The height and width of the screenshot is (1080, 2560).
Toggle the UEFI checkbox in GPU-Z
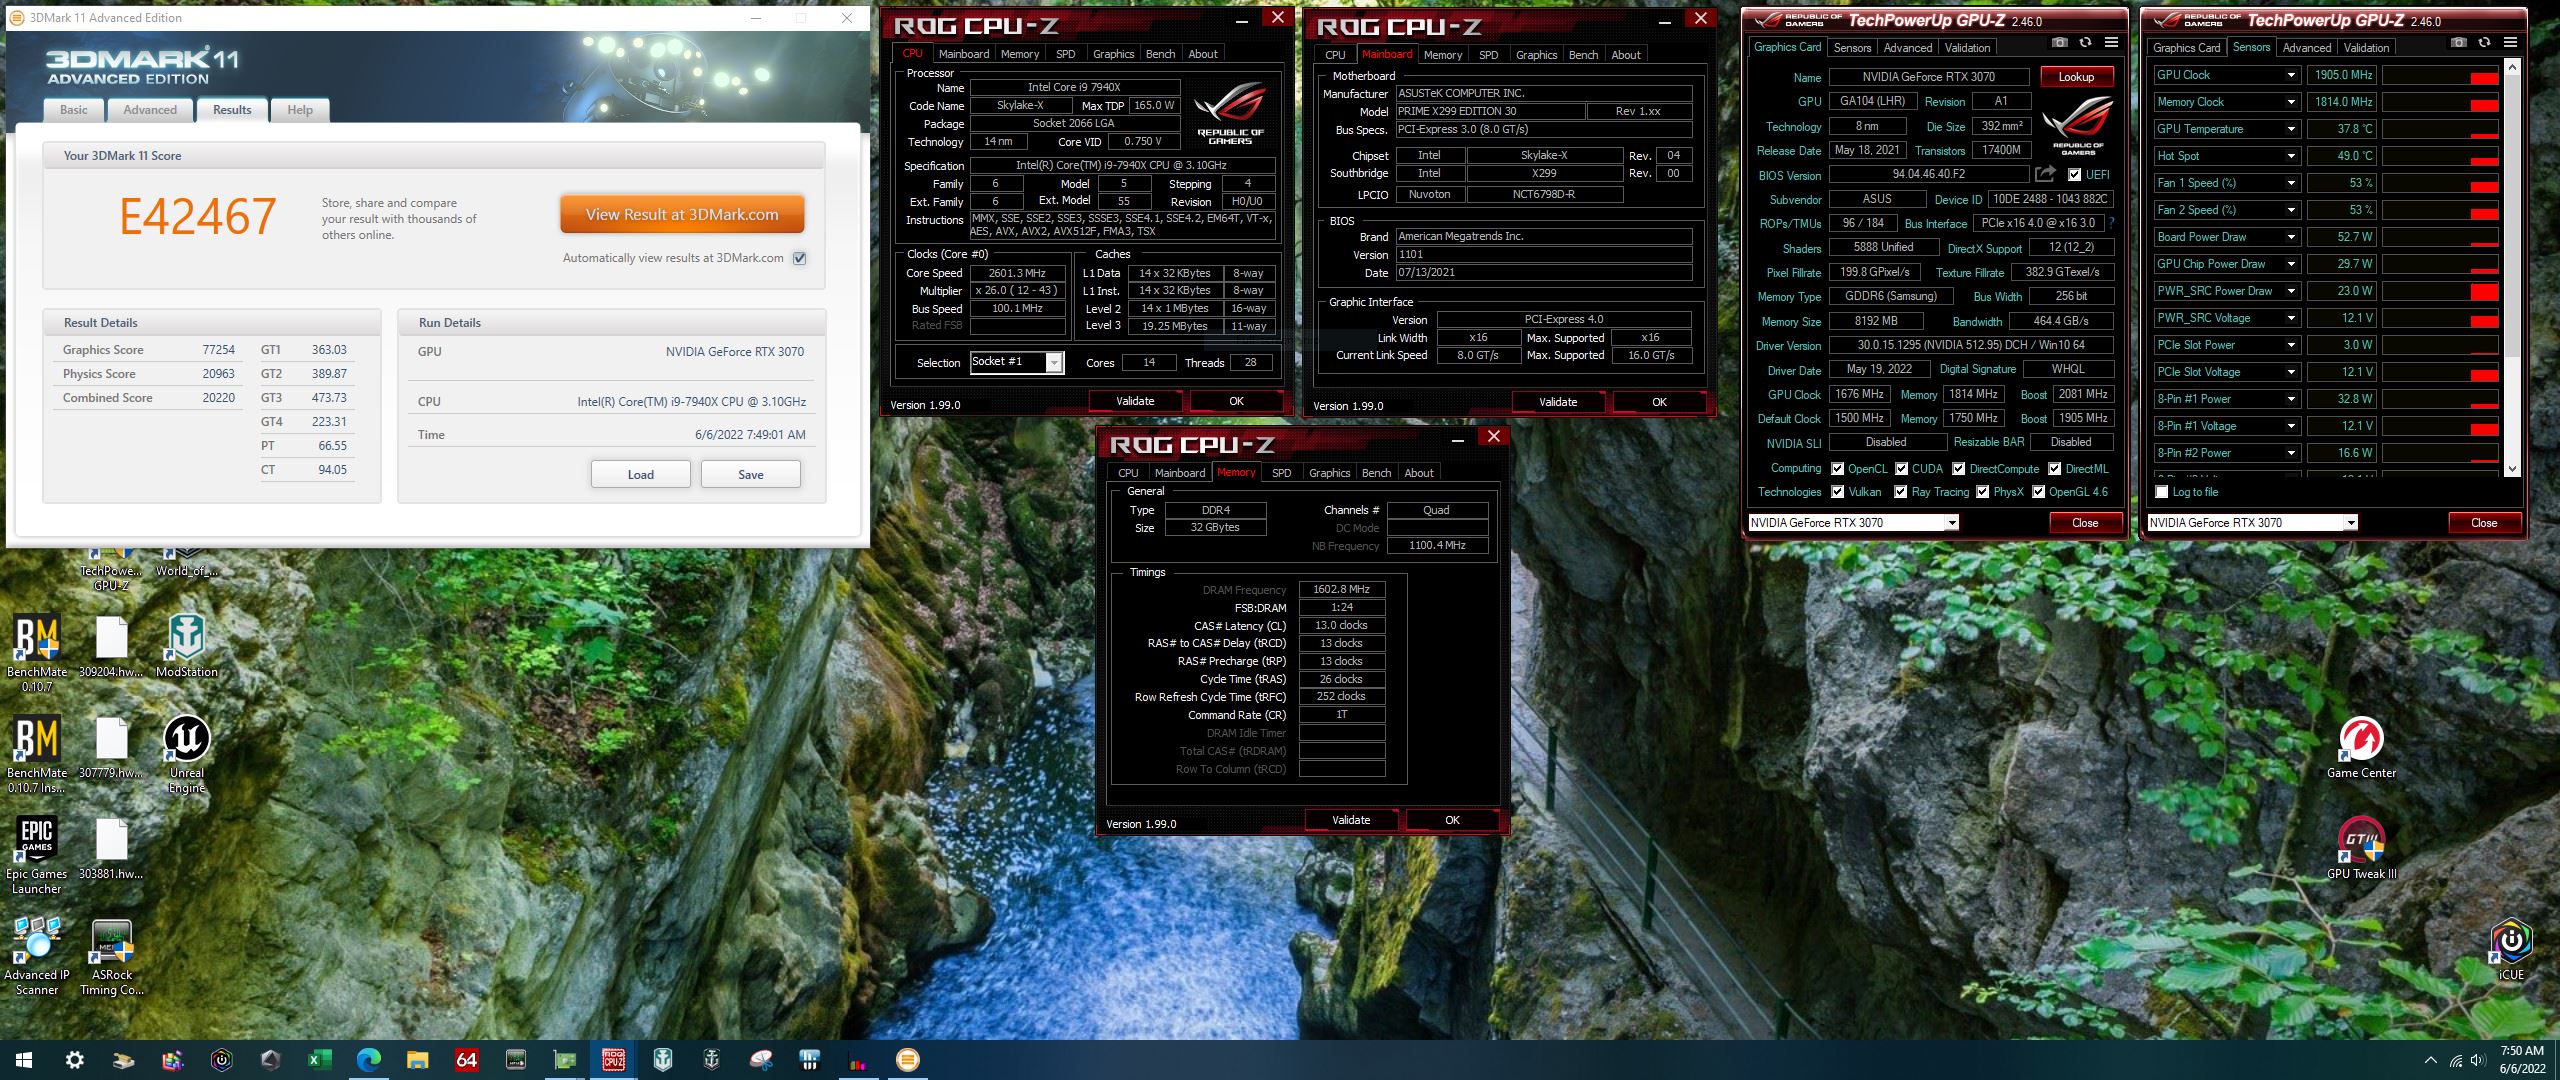click(2074, 174)
